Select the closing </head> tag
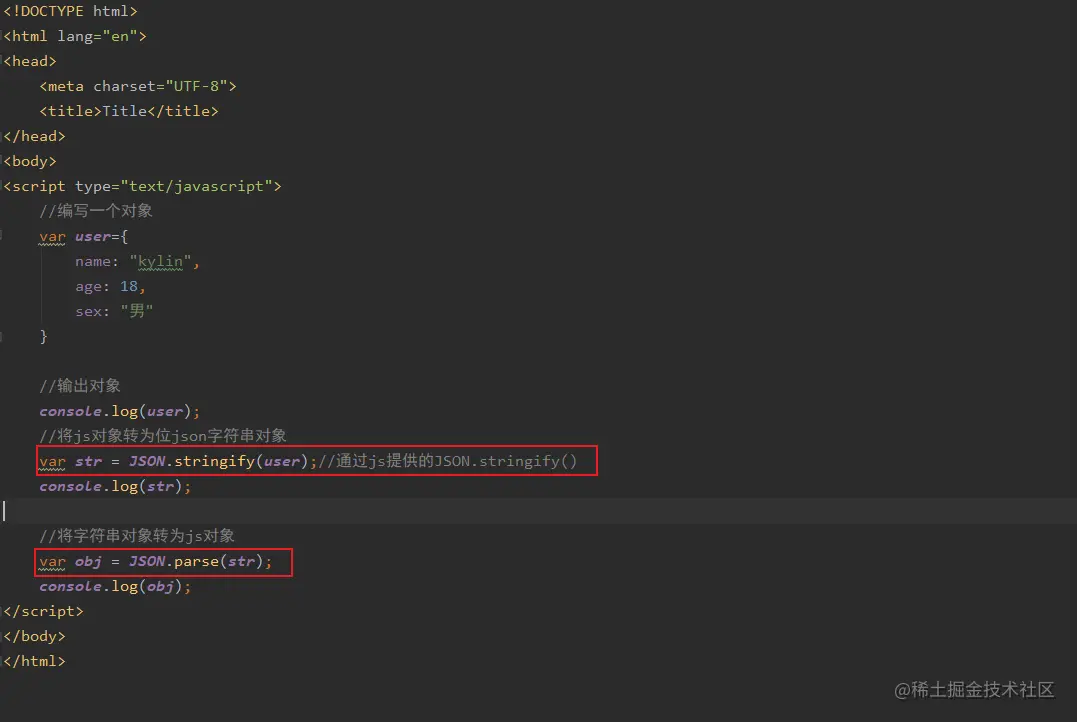The image size is (1077, 722). click(x=34, y=136)
